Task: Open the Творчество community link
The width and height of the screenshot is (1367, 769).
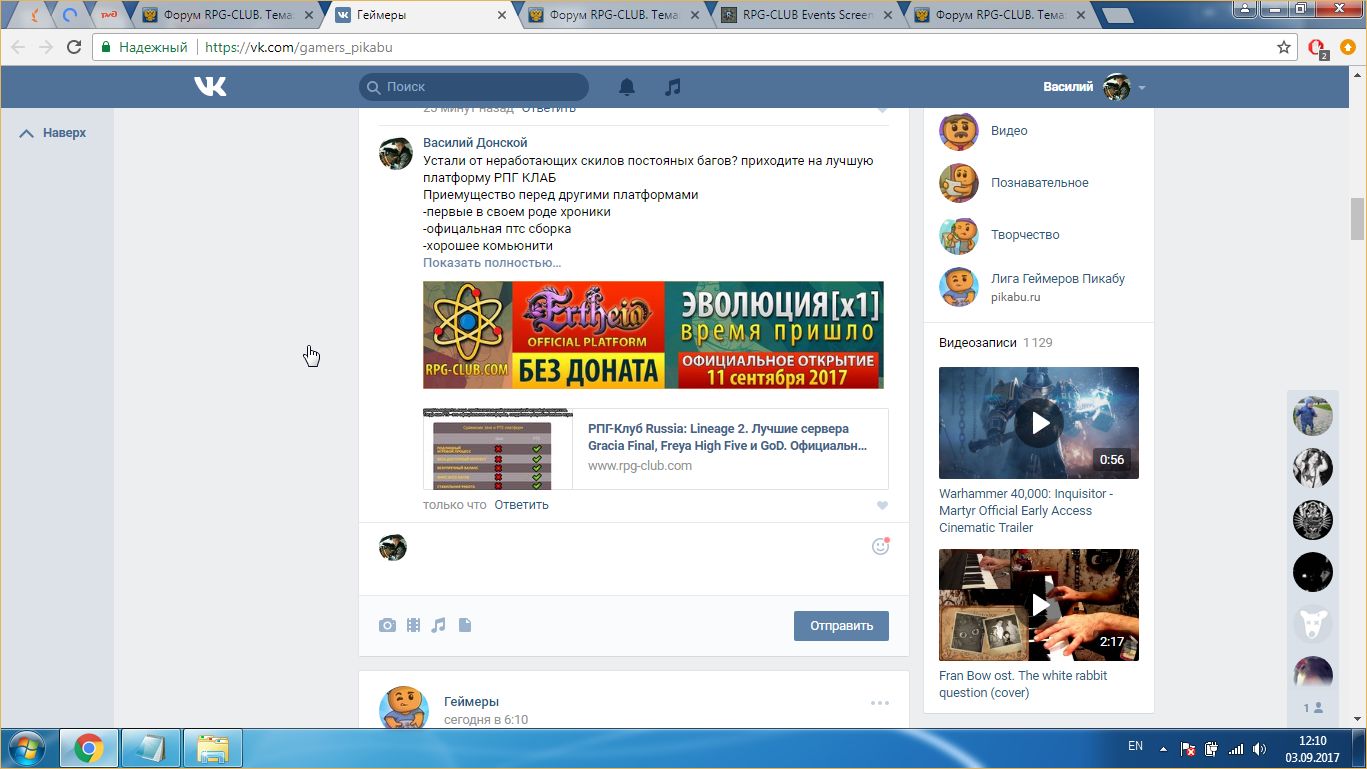Action: [x=1025, y=235]
